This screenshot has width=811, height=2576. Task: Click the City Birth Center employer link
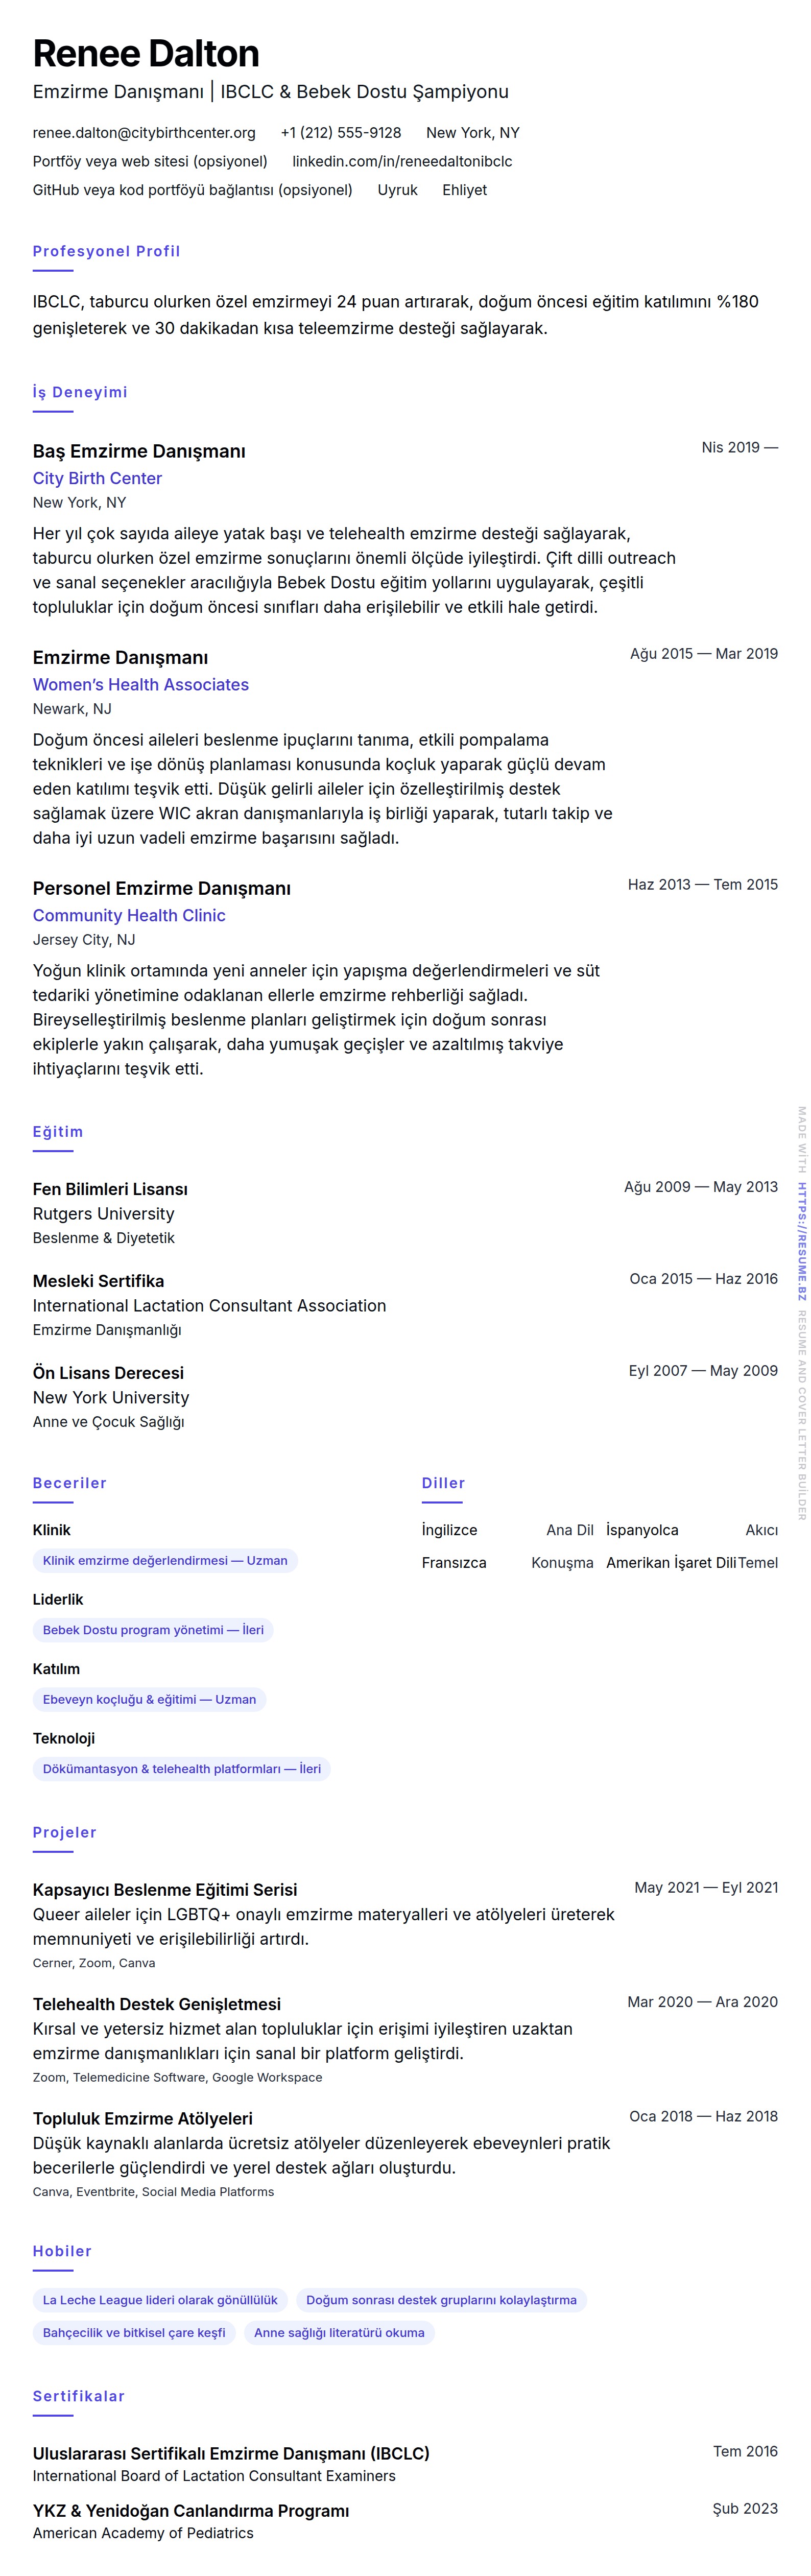(97, 478)
